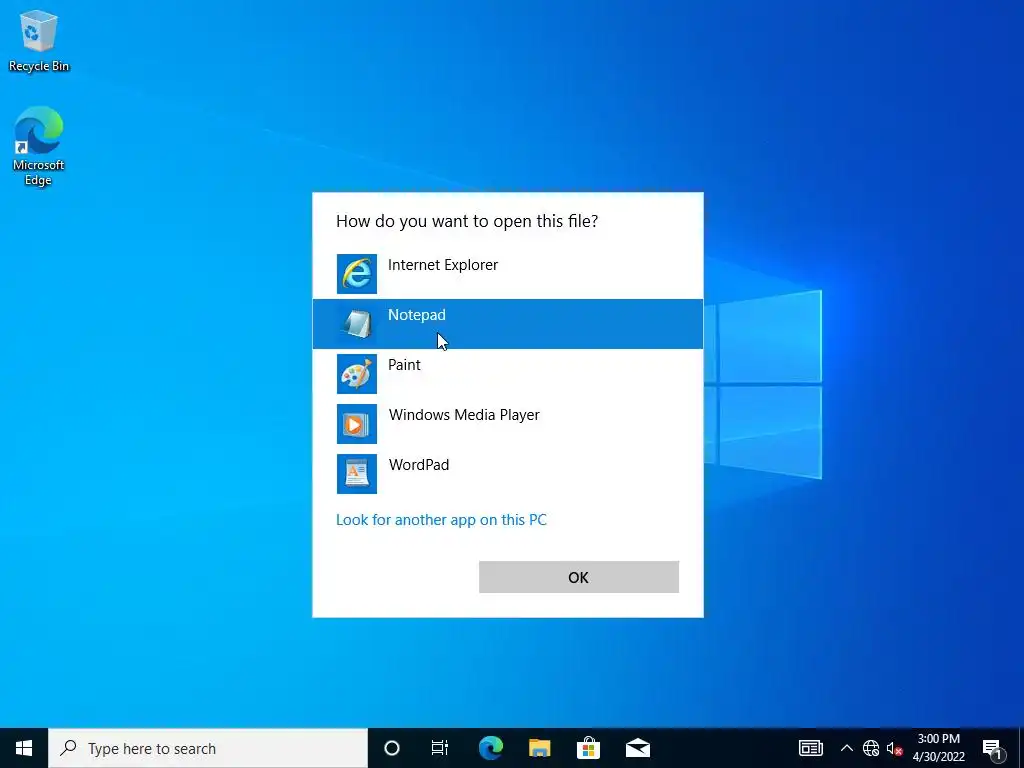Expand hidden system tray icons chevron

846,748
